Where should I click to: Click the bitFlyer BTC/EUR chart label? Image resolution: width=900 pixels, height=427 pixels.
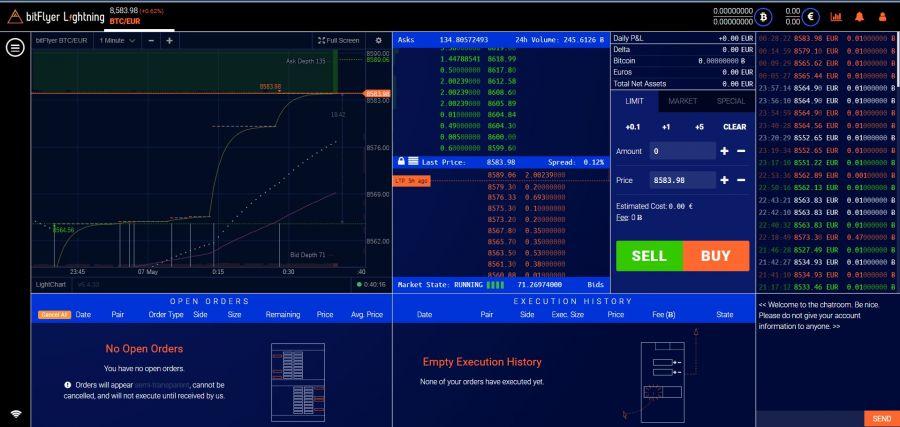click(x=61, y=40)
